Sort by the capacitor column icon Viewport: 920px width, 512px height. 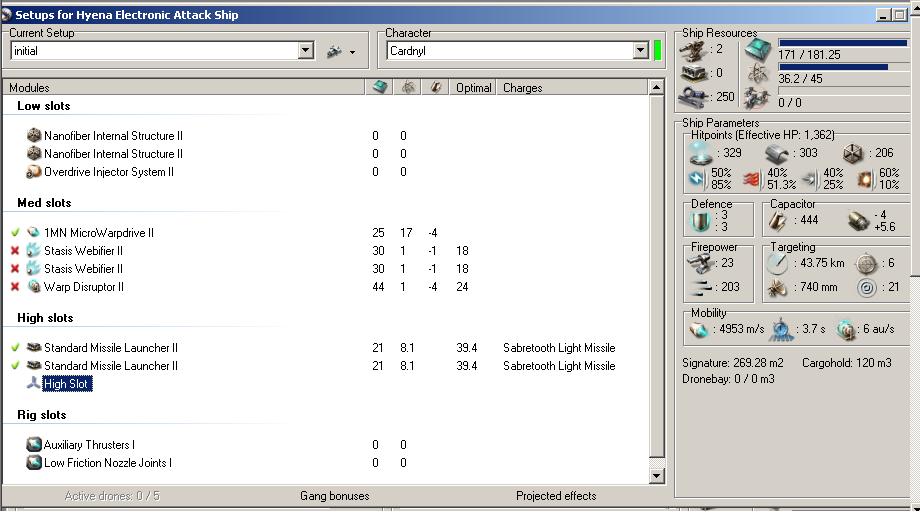[435, 87]
